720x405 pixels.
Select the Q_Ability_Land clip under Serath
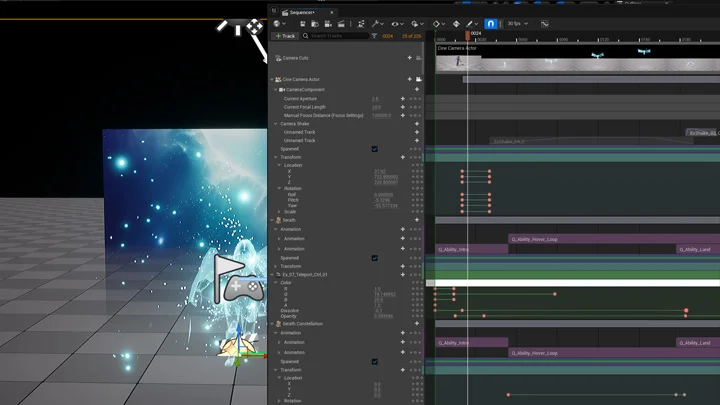698,249
